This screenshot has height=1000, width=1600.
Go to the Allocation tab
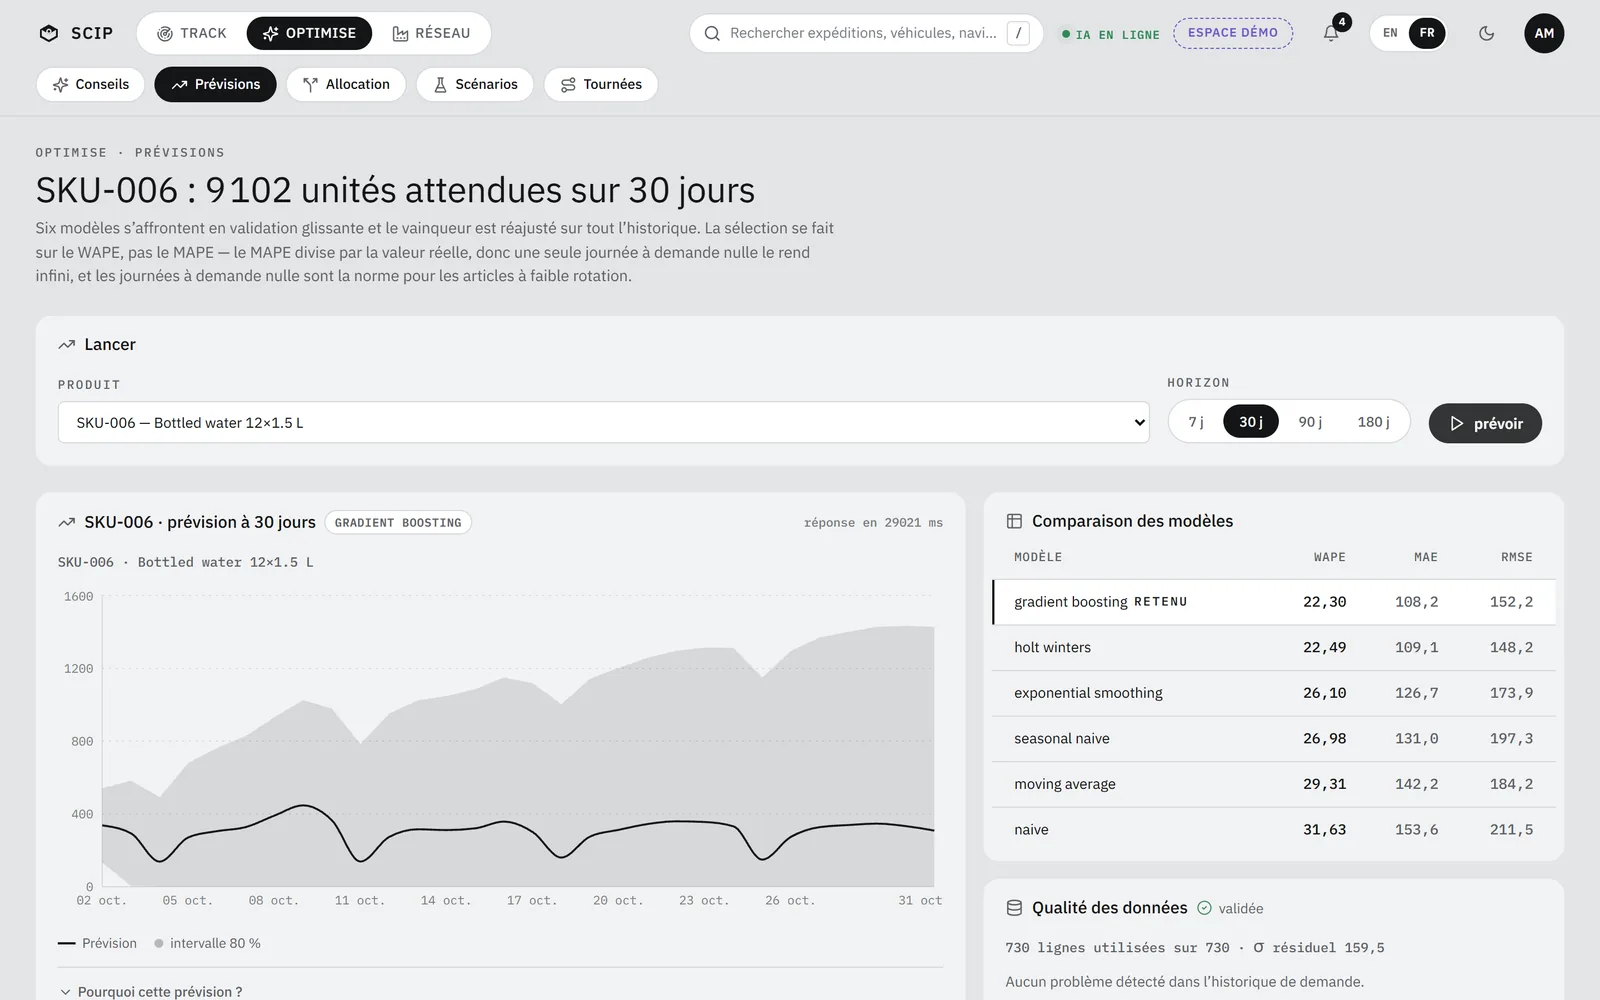click(346, 84)
